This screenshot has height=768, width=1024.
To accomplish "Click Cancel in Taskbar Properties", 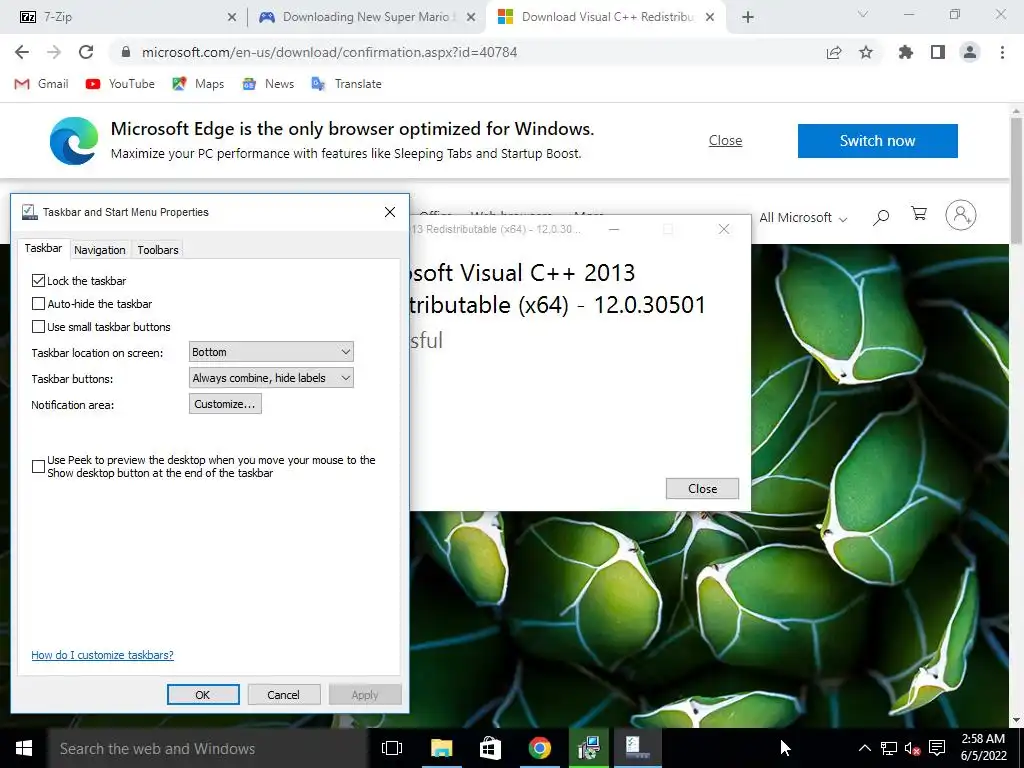I will point(283,695).
